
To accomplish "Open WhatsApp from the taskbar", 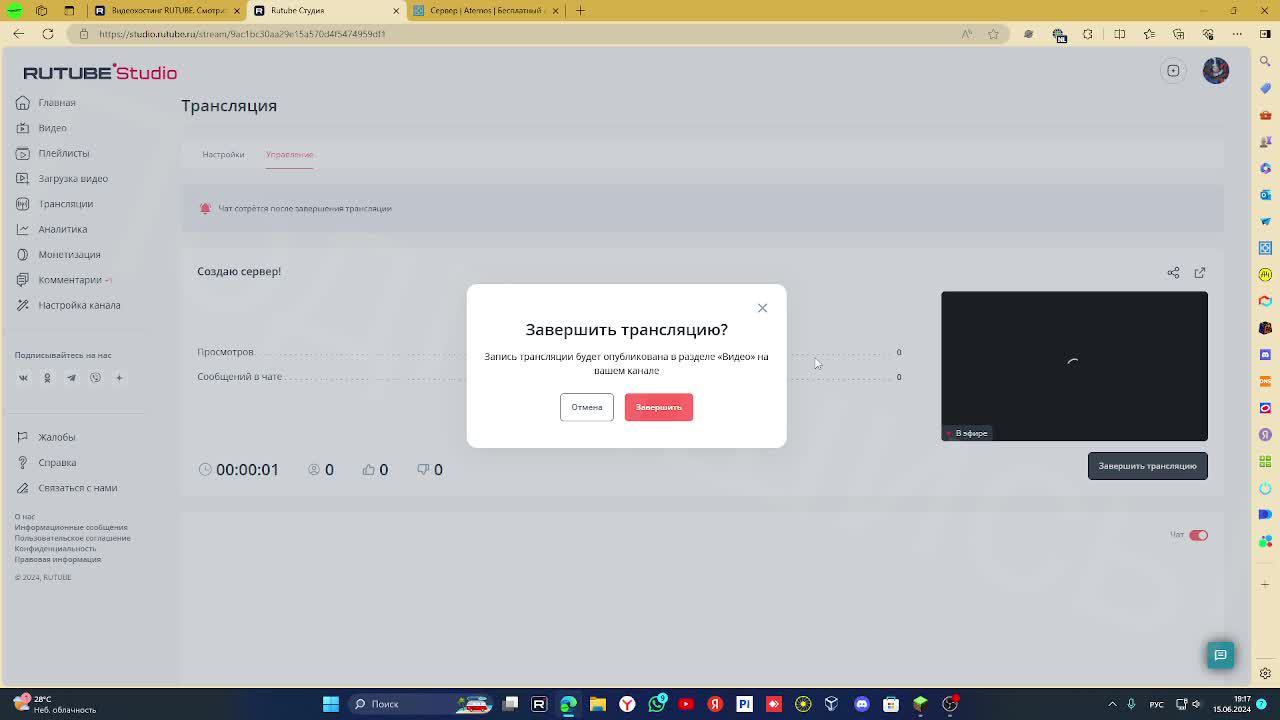I will tap(657, 704).
